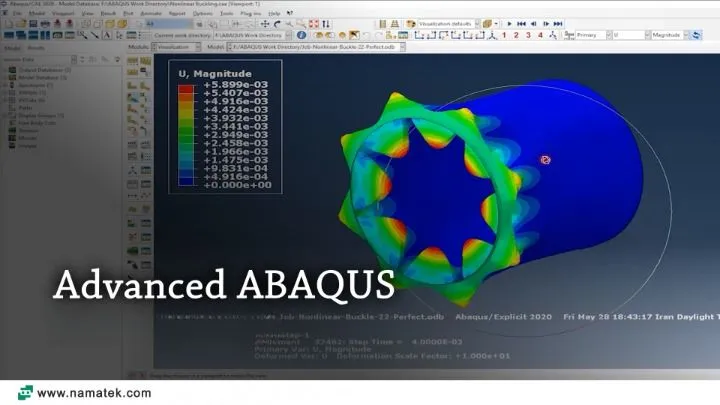Open the Visualization defaults dropdown

click(x=448, y=23)
